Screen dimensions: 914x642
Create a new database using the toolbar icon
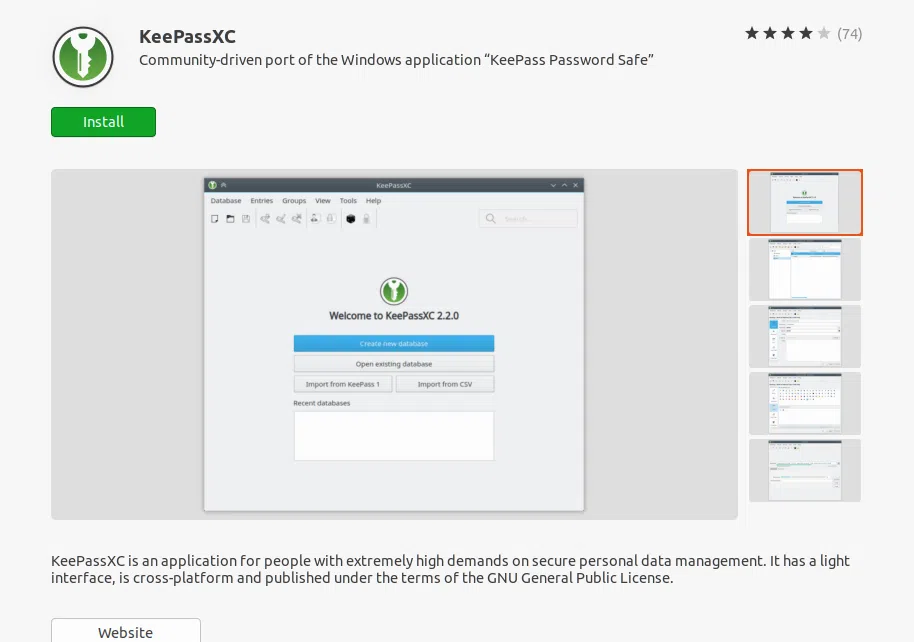point(214,218)
